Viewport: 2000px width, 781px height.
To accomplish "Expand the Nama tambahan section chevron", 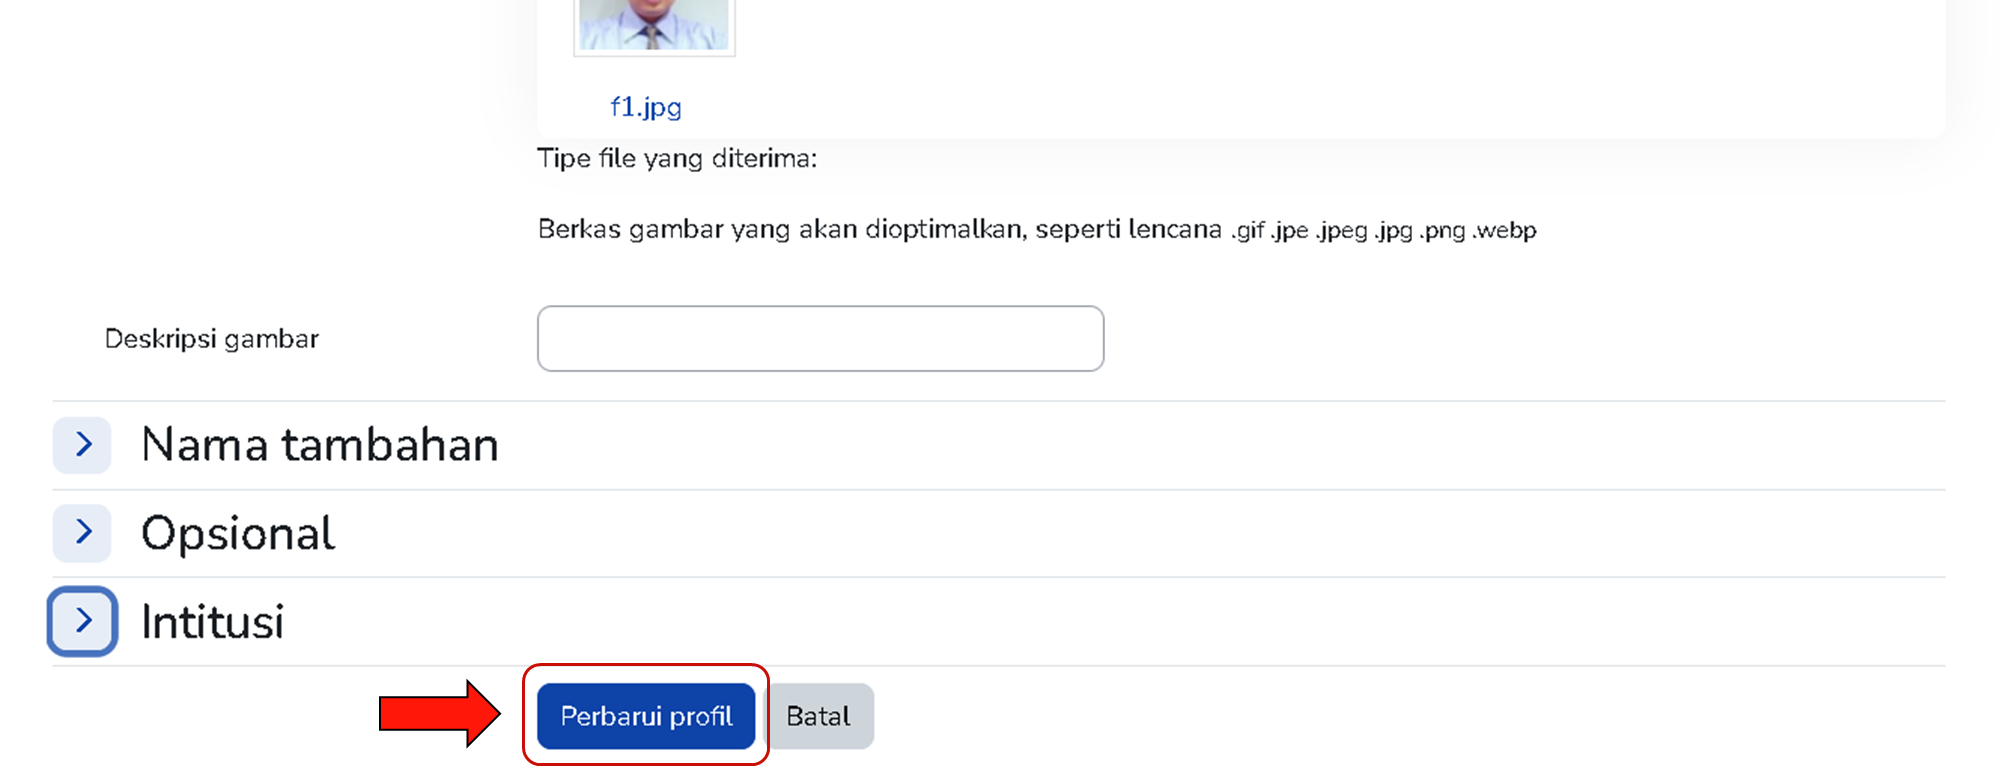I will pos(82,445).
